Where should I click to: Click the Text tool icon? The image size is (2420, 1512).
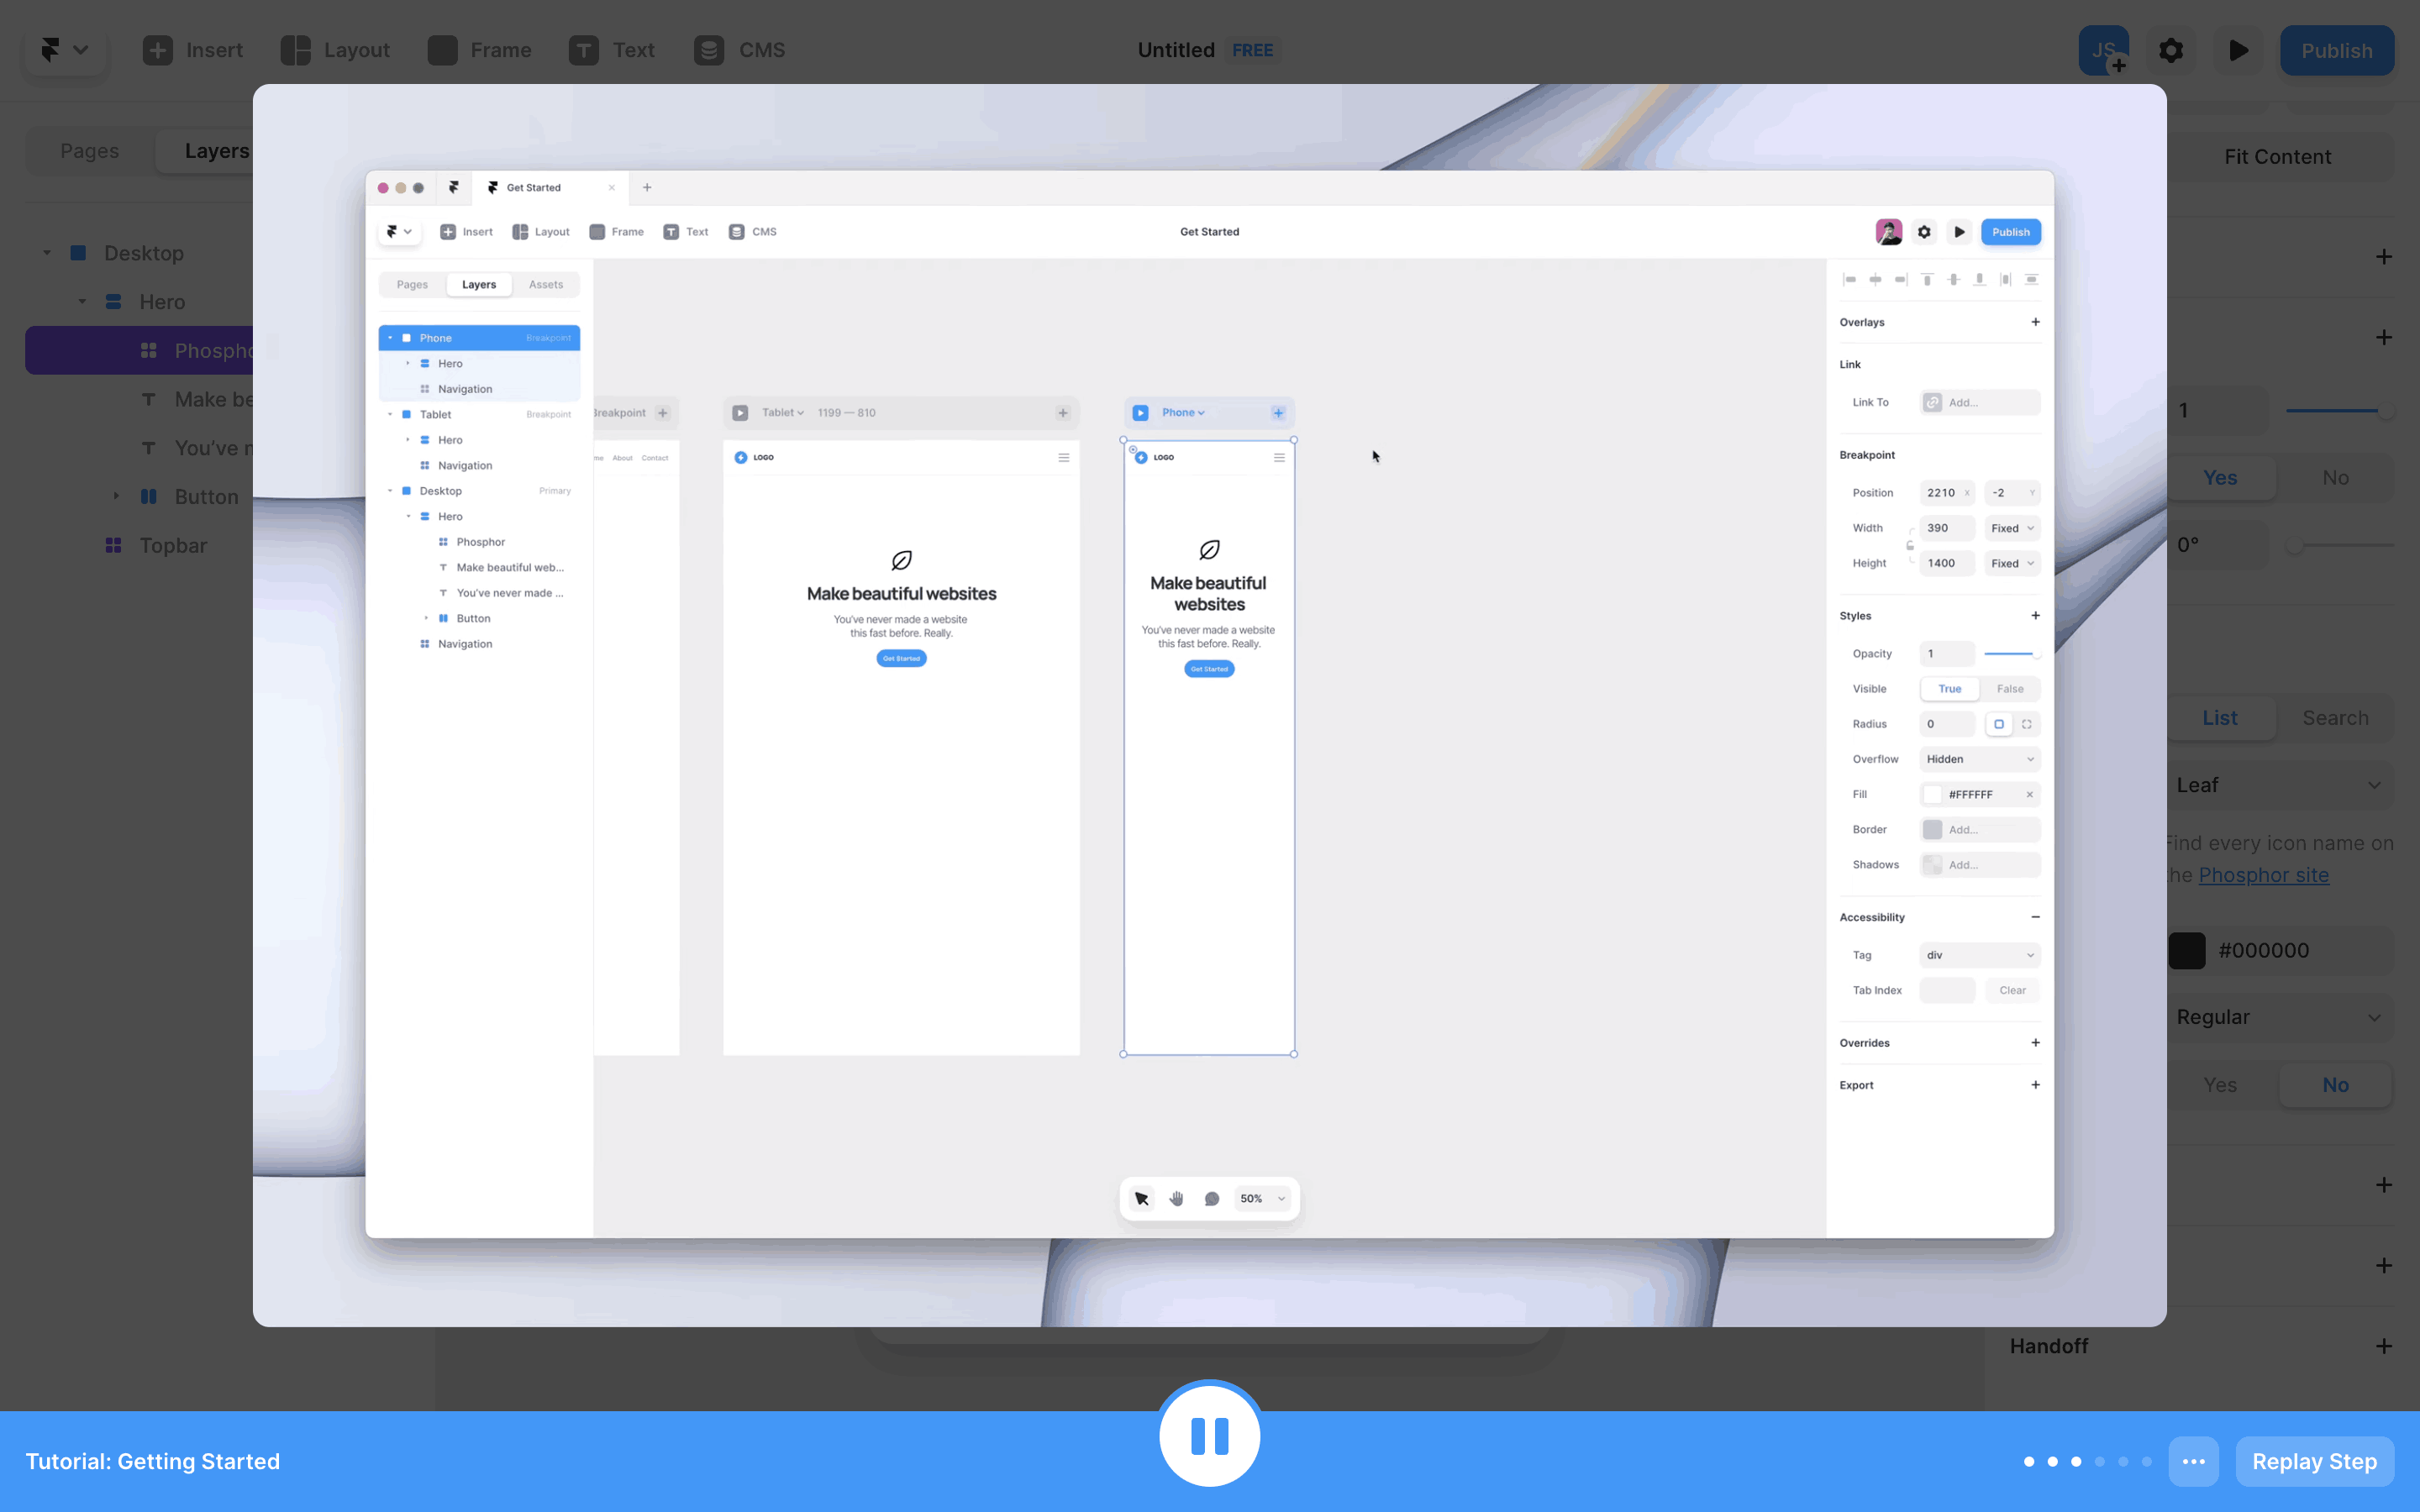click(x=584, y=50)
